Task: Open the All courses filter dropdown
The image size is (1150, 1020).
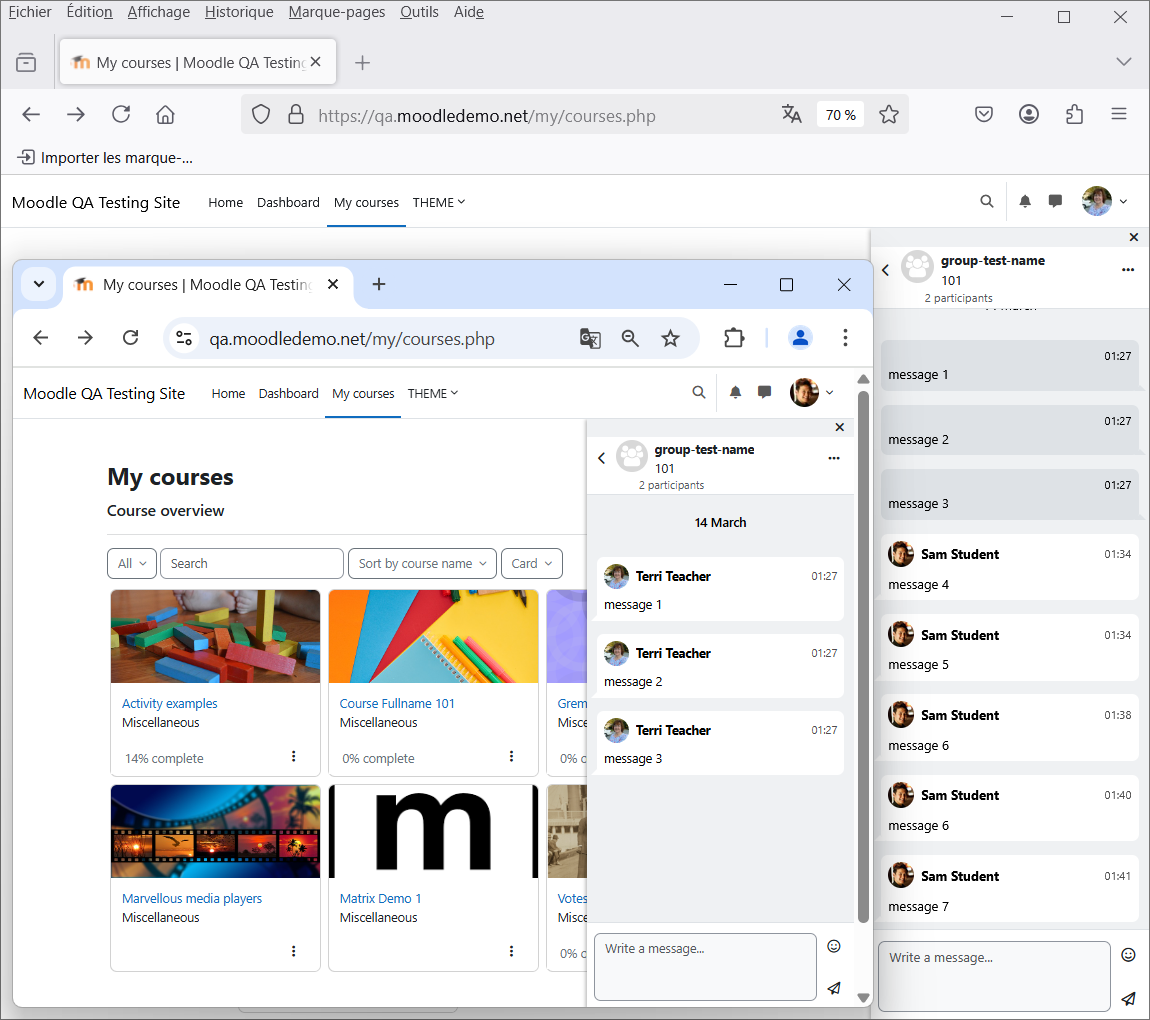Action: click(x=132, y=563)
